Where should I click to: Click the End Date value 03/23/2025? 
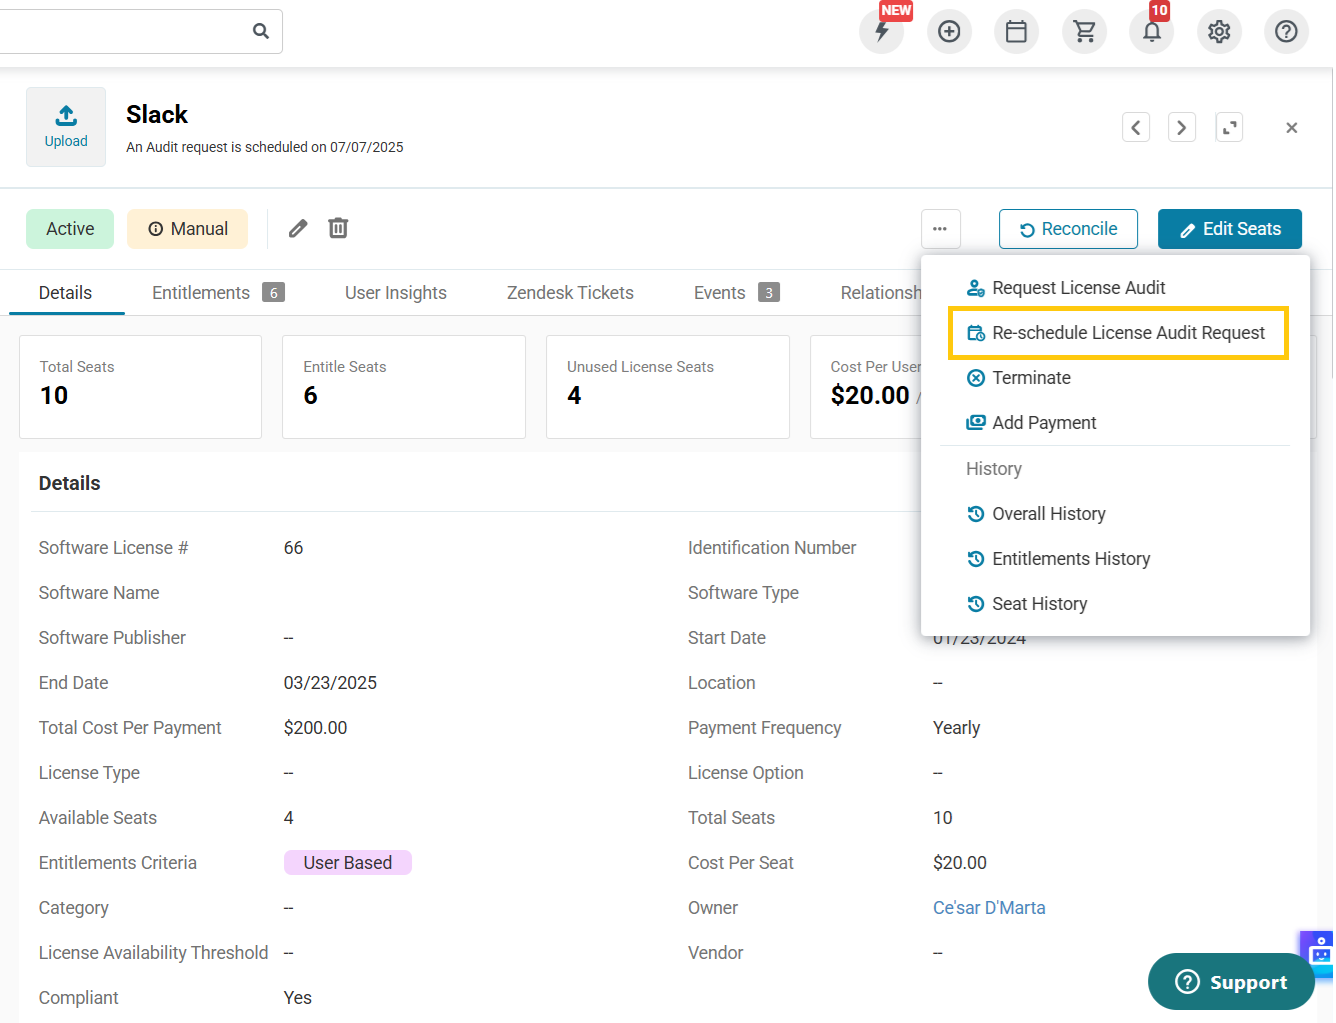[330, 683]
